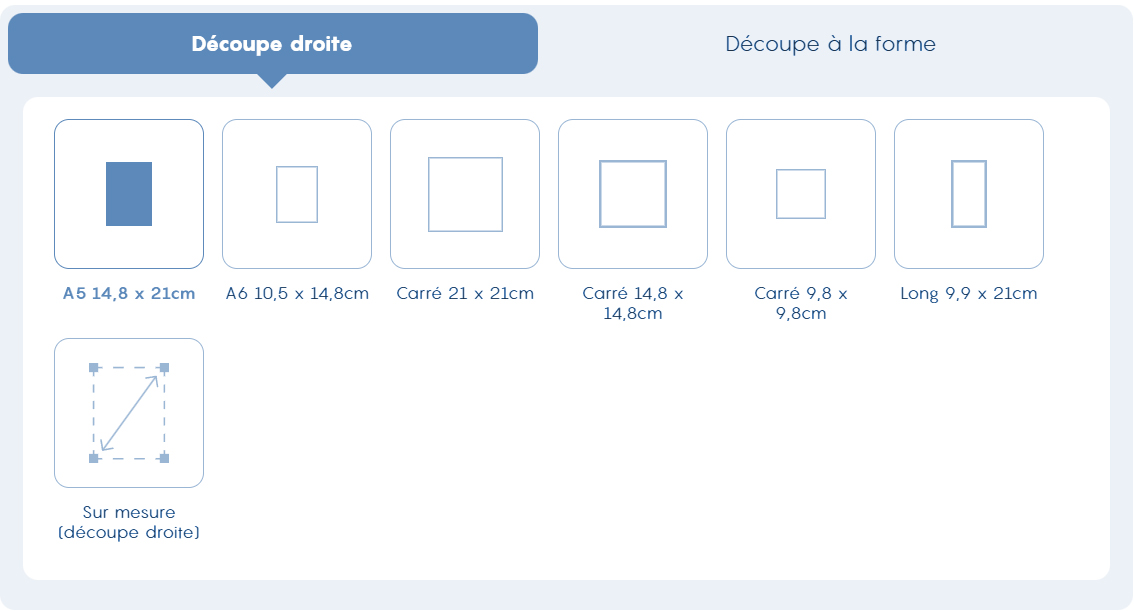Click the 'A6 10,5 x 14,8cm' label

click(x=297, y=293)
